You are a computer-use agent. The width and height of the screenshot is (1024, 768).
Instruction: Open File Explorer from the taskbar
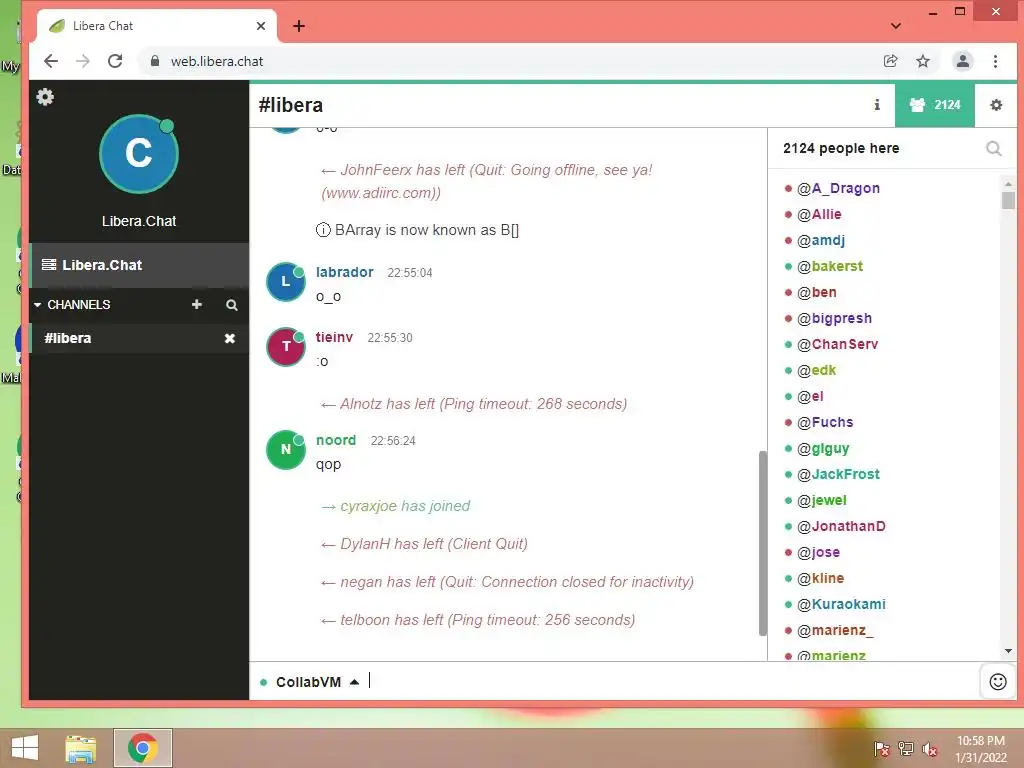point(81,748)
